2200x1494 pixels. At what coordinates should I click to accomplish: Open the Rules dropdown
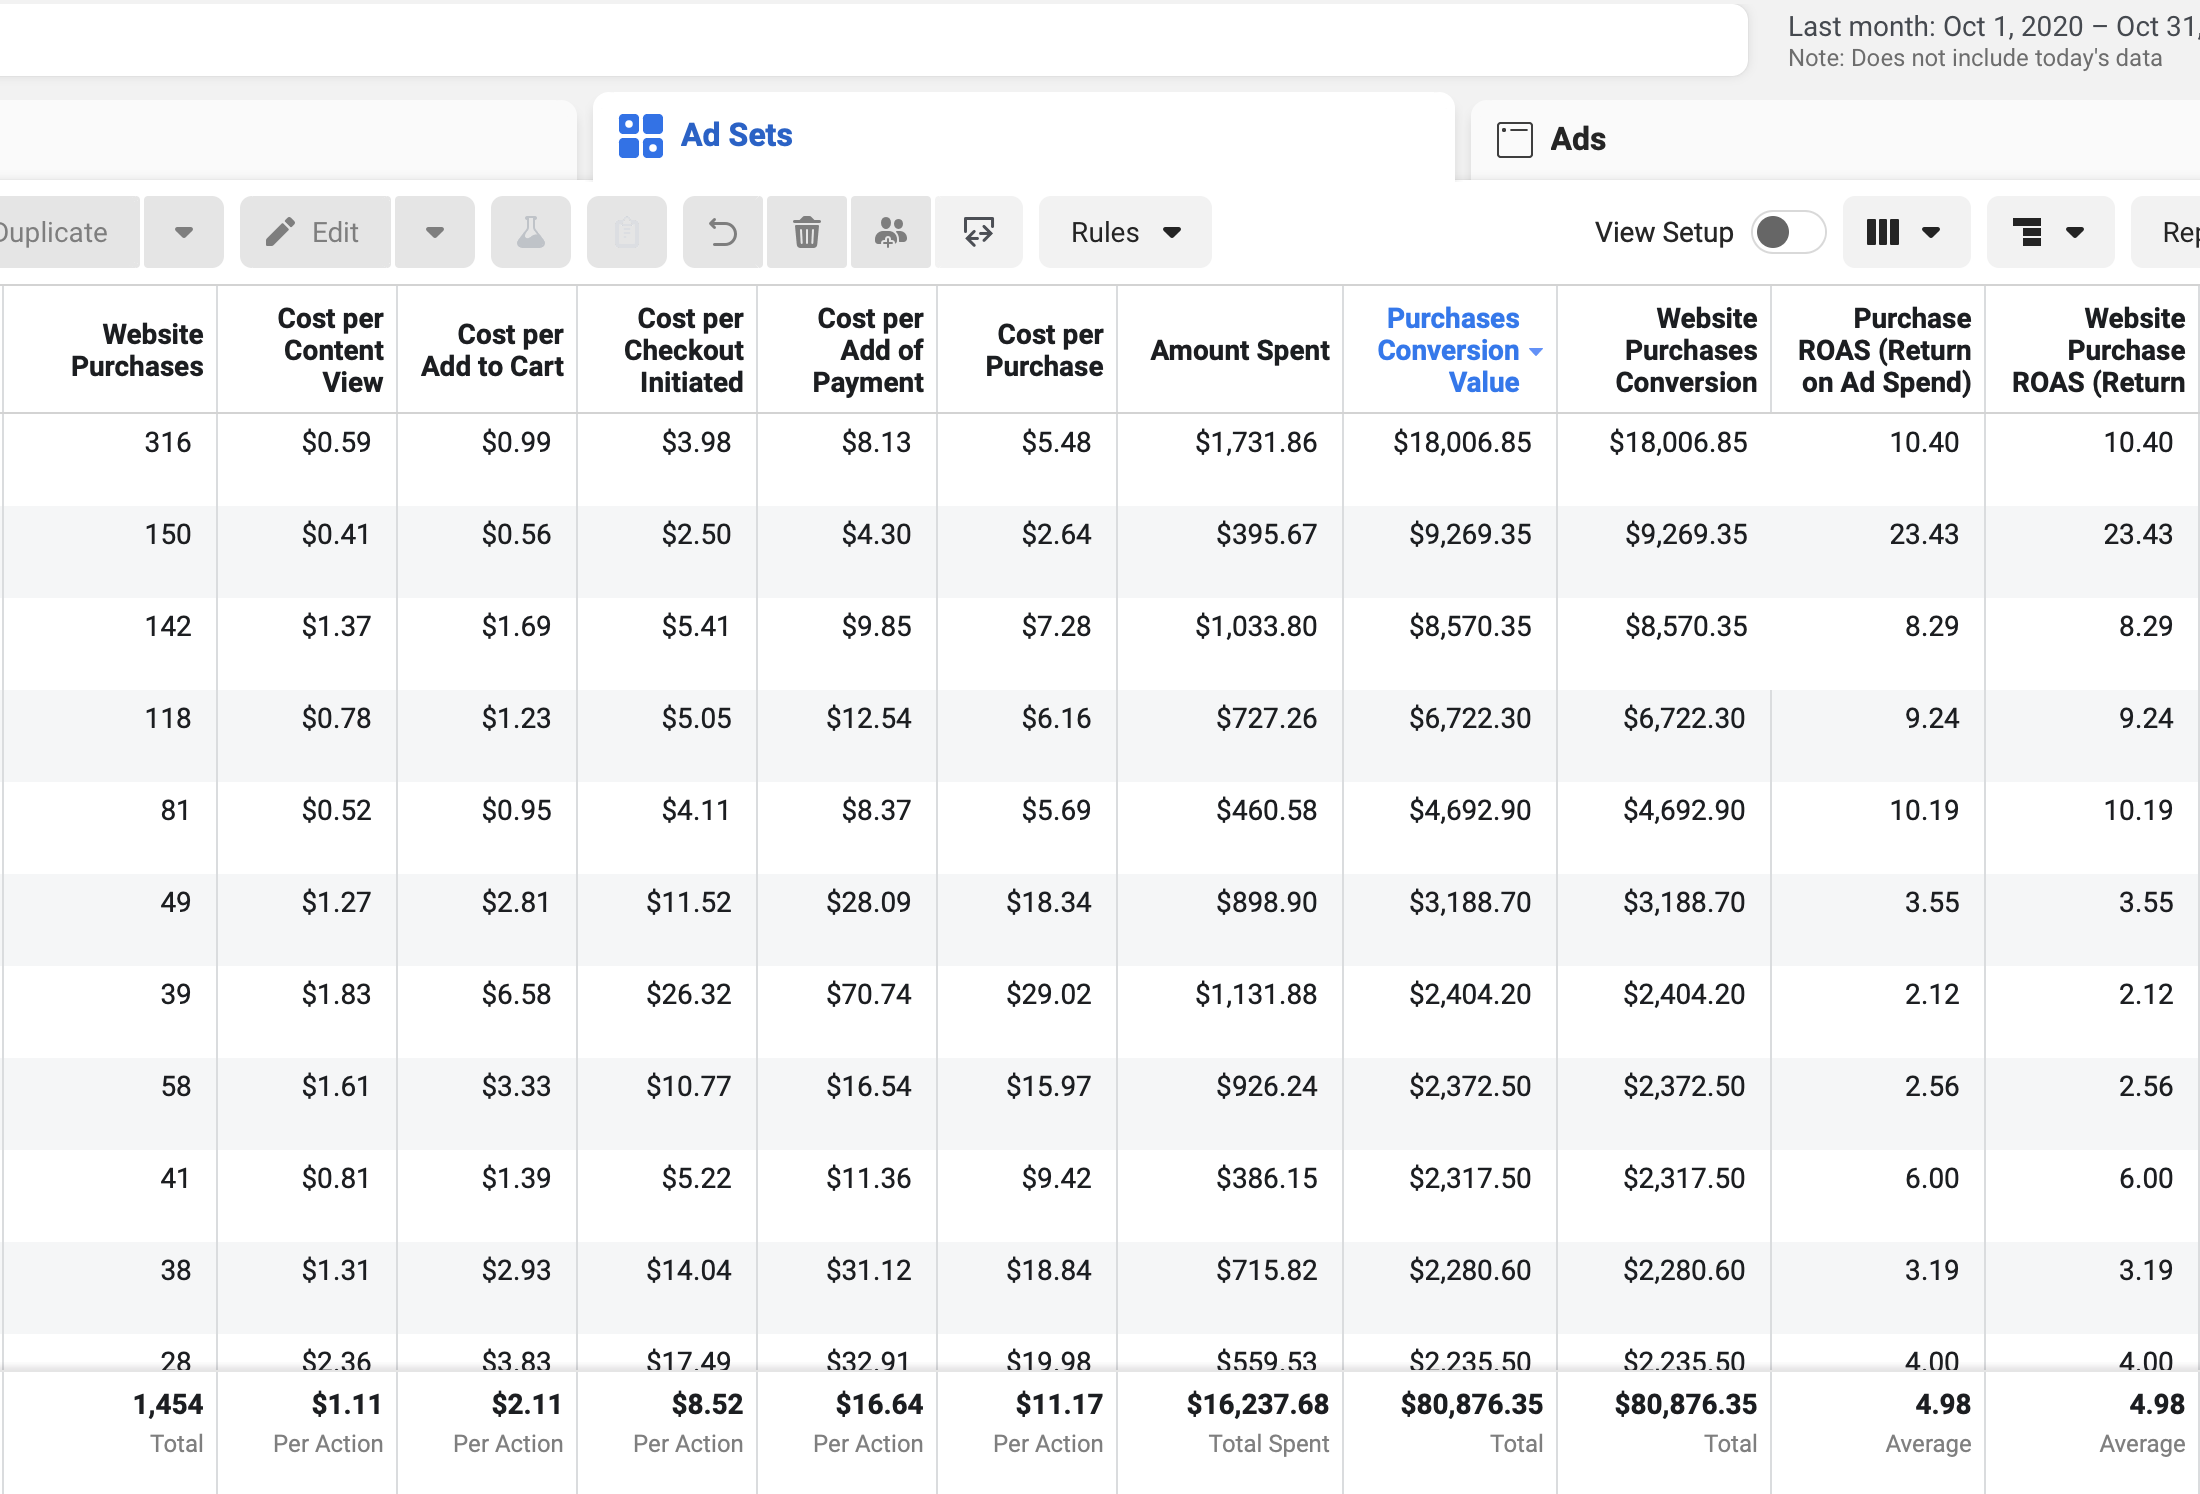point(1125,232)
